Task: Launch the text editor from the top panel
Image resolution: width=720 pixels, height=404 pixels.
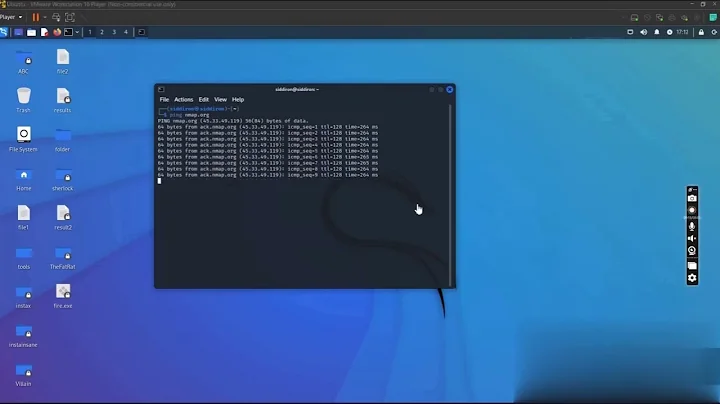Action: click(44, 32)
